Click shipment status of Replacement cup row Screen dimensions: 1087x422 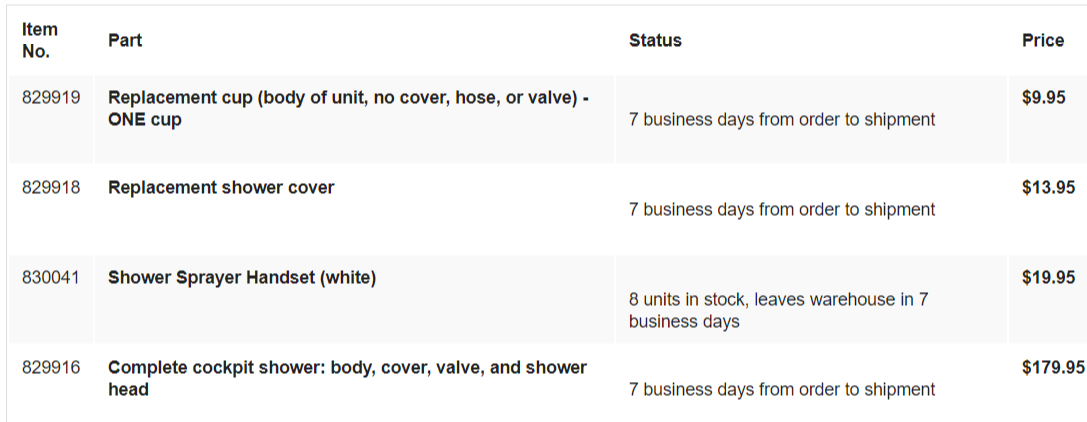click(782, 120)
